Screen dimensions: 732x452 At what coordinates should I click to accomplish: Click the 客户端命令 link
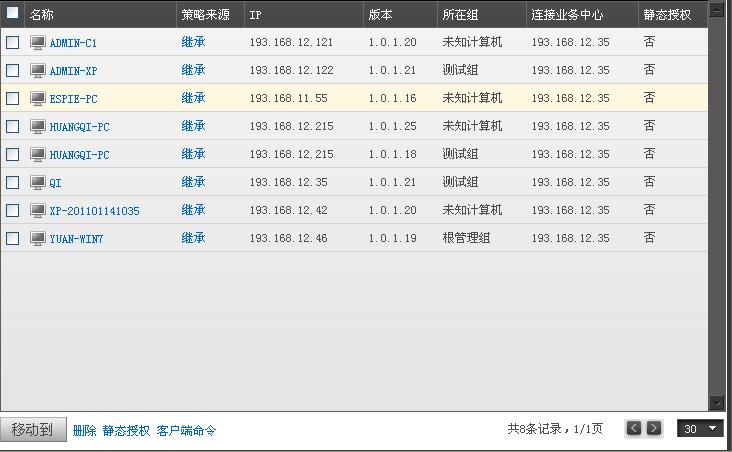coord(186,430)
